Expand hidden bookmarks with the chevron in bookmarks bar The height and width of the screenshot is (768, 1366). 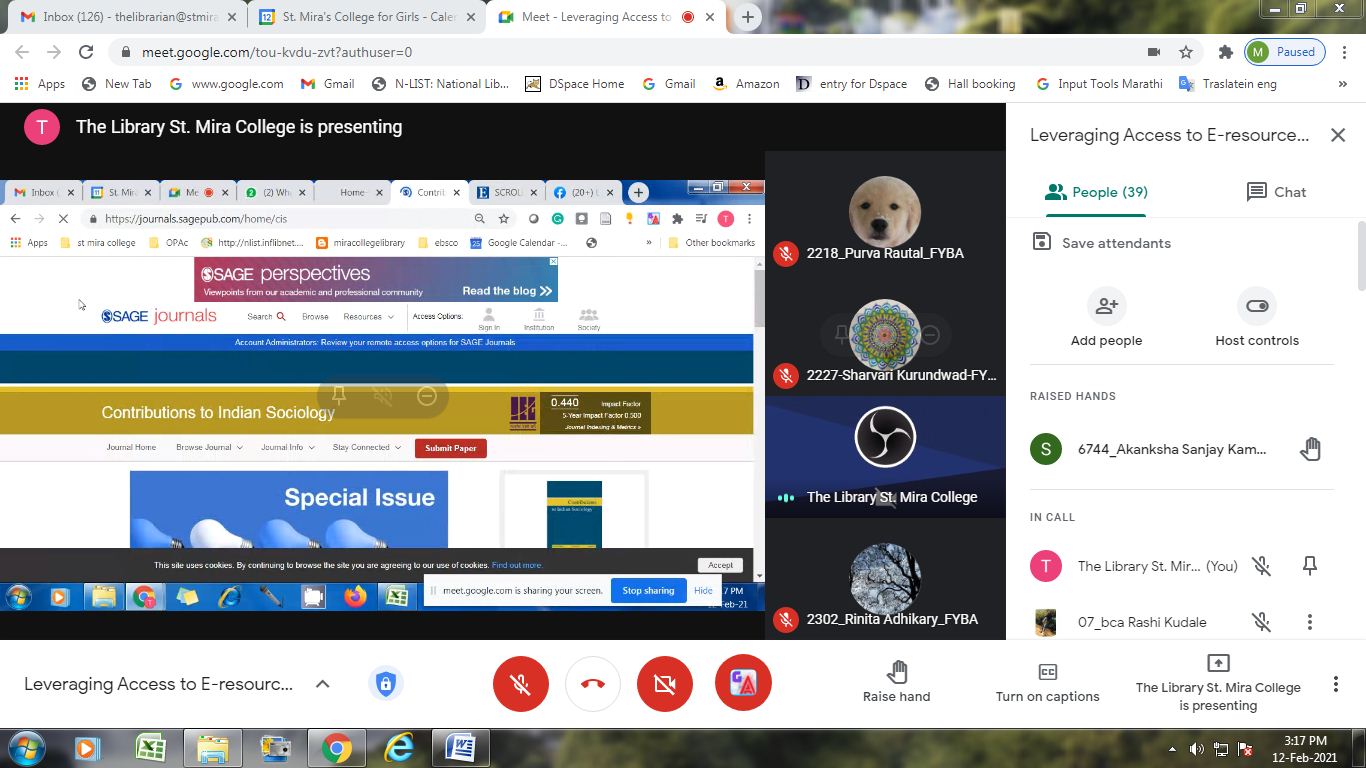pyautogui.click(x=1343, y=84)
